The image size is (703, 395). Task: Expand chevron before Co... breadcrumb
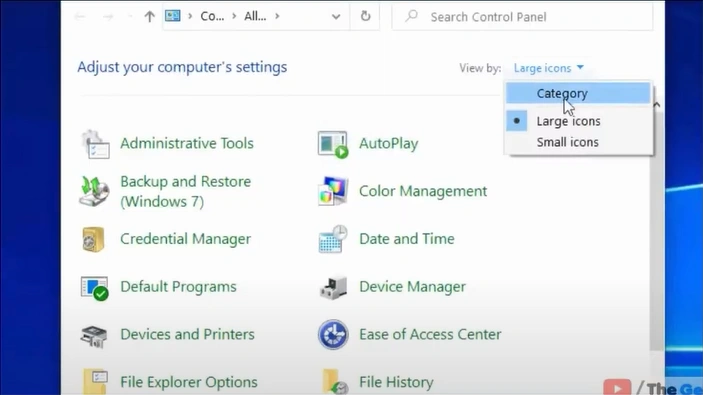[x=190, y=17]
